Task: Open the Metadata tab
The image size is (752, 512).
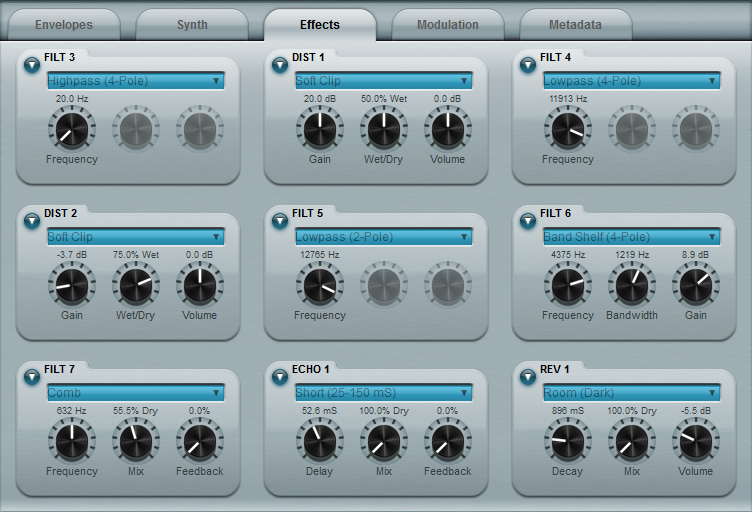Action: click(576, 25)
